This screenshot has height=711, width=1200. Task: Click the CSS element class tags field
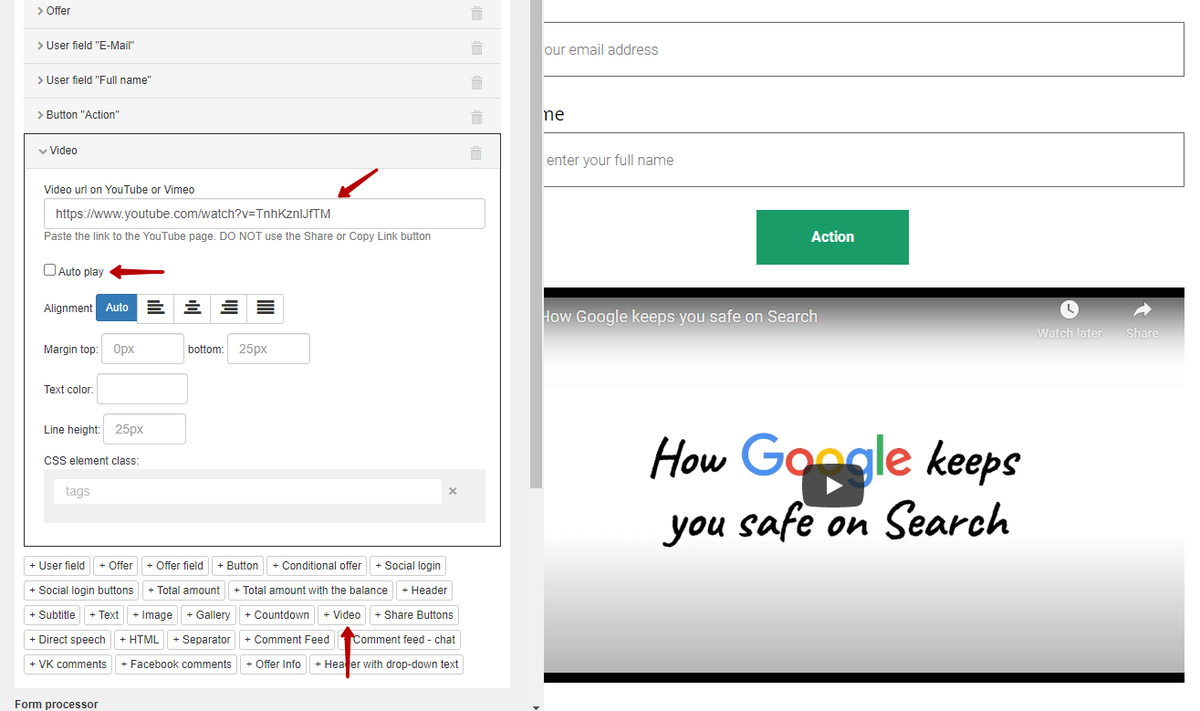(247, 491)
